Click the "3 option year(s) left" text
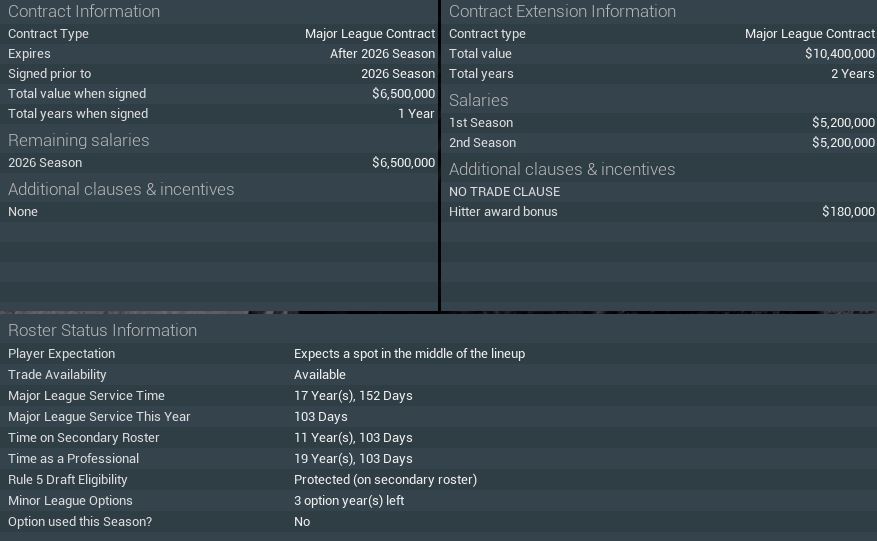The height and width of the screenshot is (541, 877). (349, 501)
